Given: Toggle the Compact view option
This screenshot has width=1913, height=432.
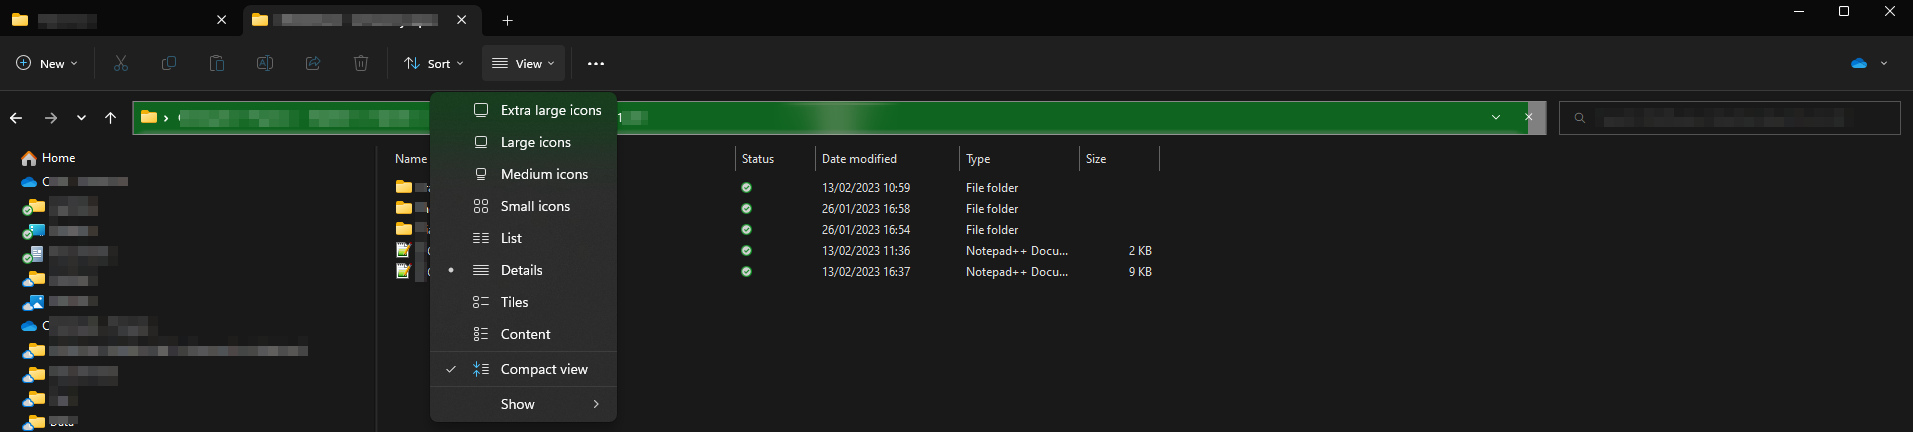Looking at the screenshot, I should click(543, 369).
